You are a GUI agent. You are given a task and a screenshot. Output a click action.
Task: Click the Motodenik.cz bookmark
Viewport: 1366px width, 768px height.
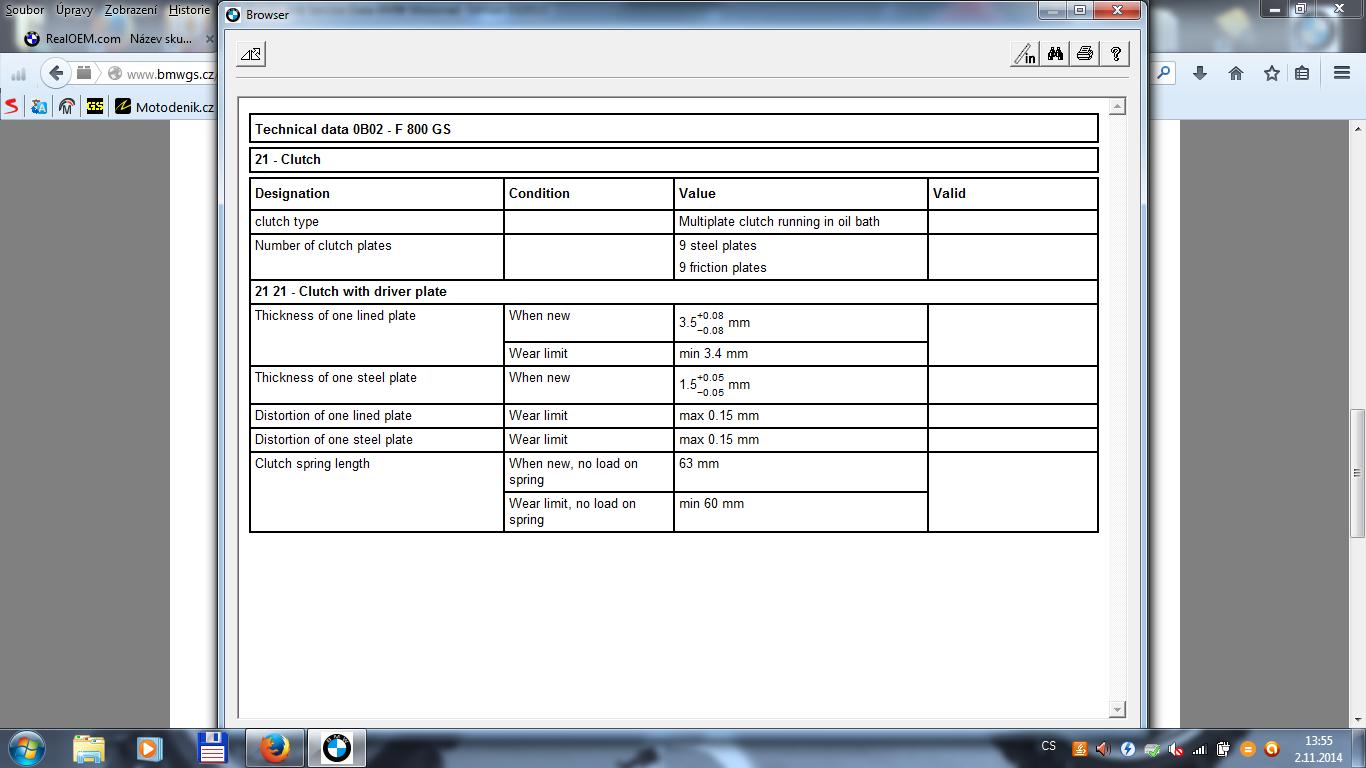click(165, 106)
